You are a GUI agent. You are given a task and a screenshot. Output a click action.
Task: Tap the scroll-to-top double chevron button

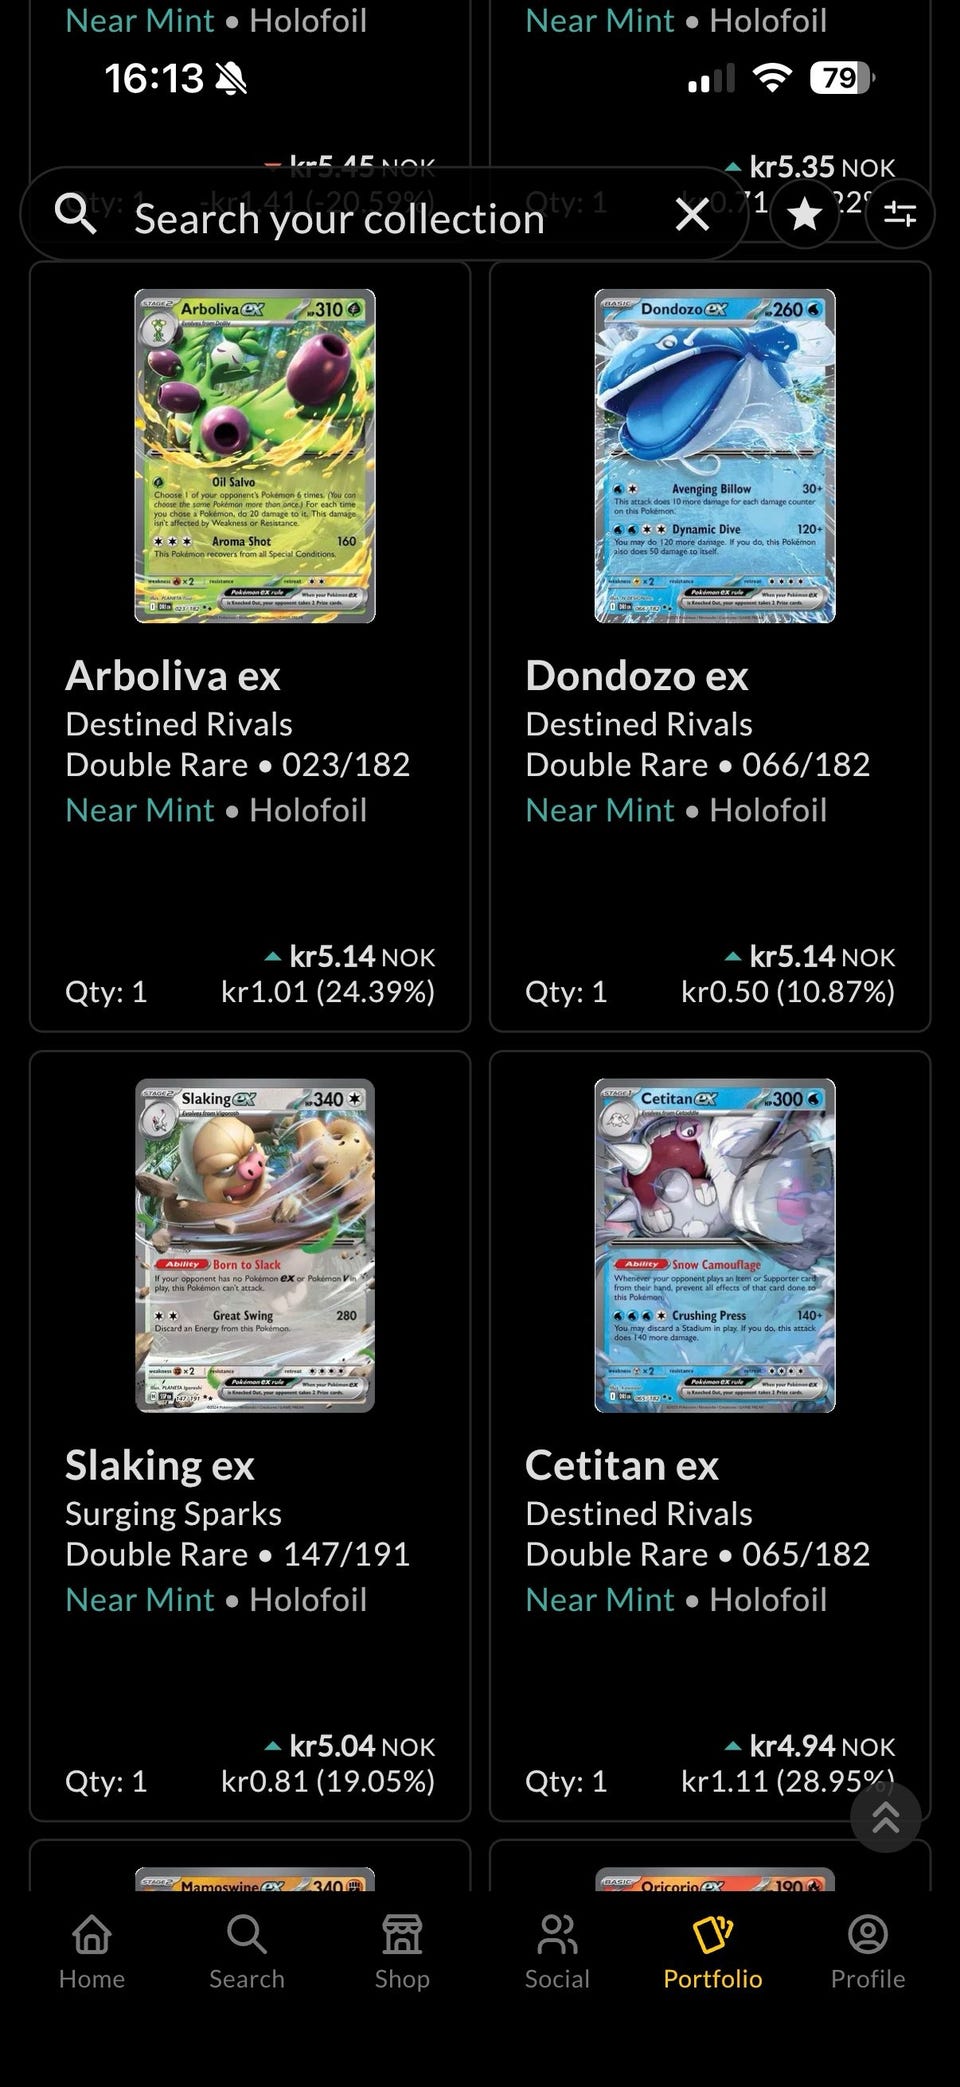click(885, 1817)
